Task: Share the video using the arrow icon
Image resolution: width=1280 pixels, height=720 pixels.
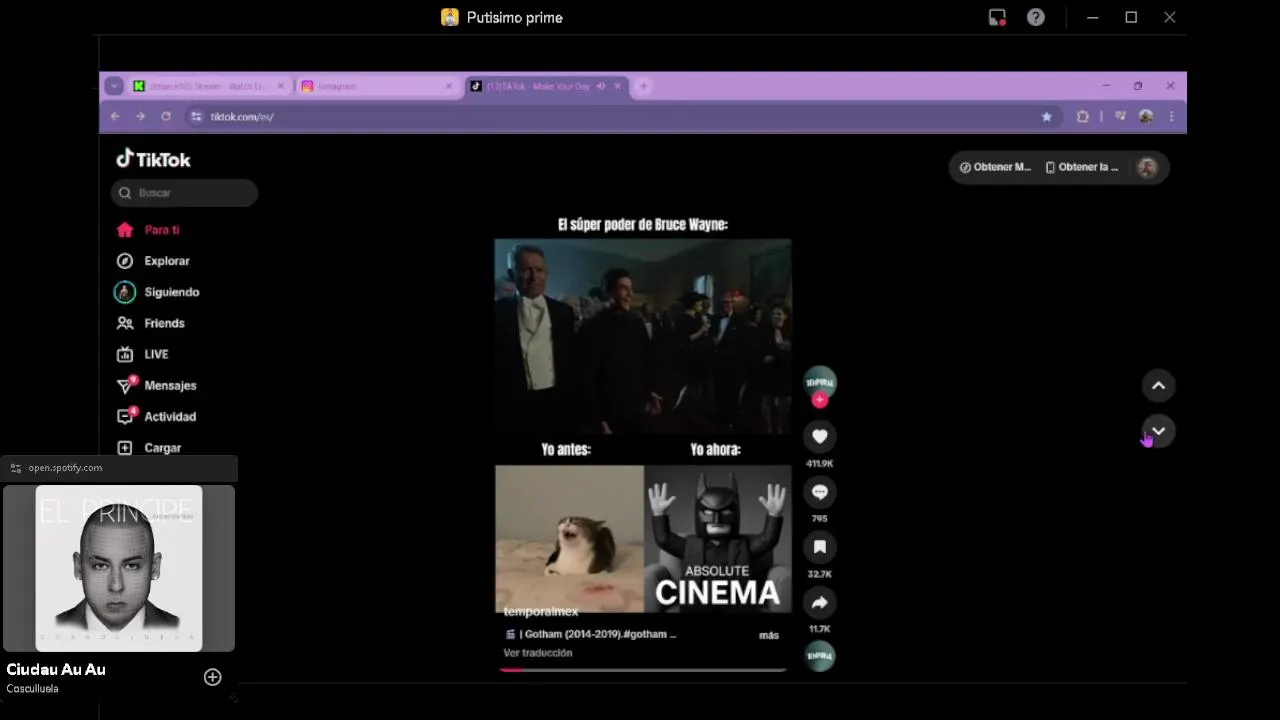Action: [820, 602]
